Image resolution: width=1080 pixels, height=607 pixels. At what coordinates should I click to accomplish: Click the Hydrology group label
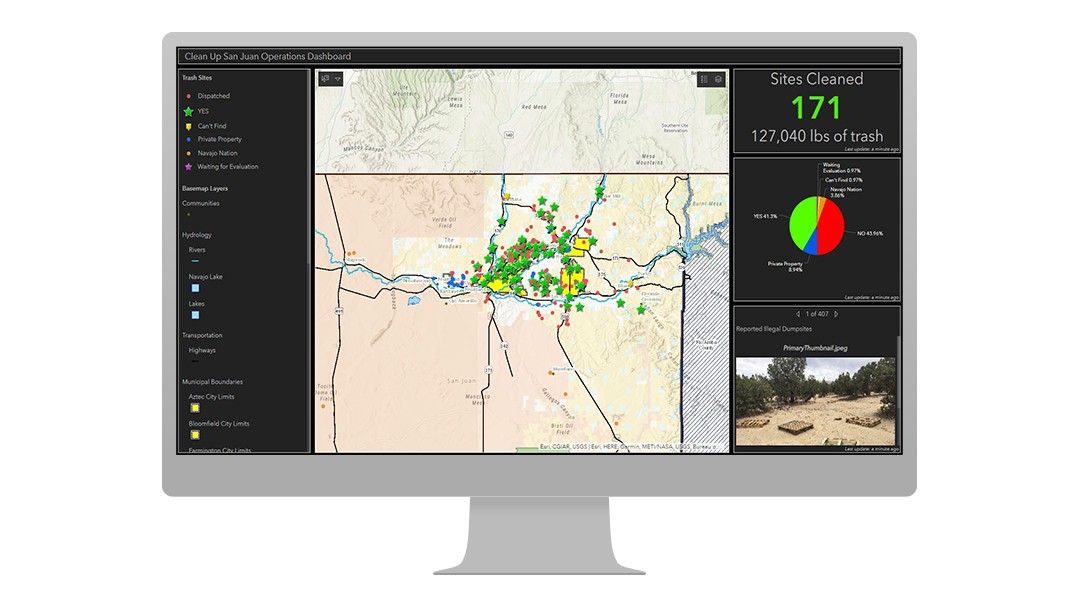(196, 235)
